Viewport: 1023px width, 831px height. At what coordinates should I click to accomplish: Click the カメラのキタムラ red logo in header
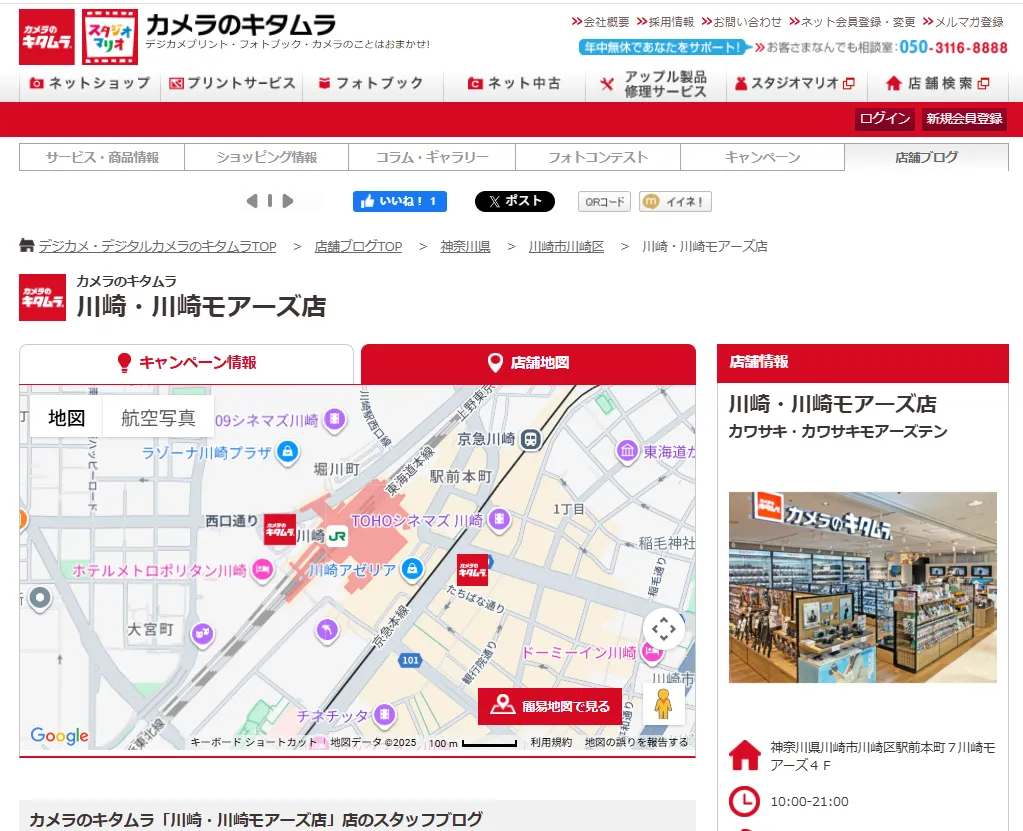tap(46, 37)
